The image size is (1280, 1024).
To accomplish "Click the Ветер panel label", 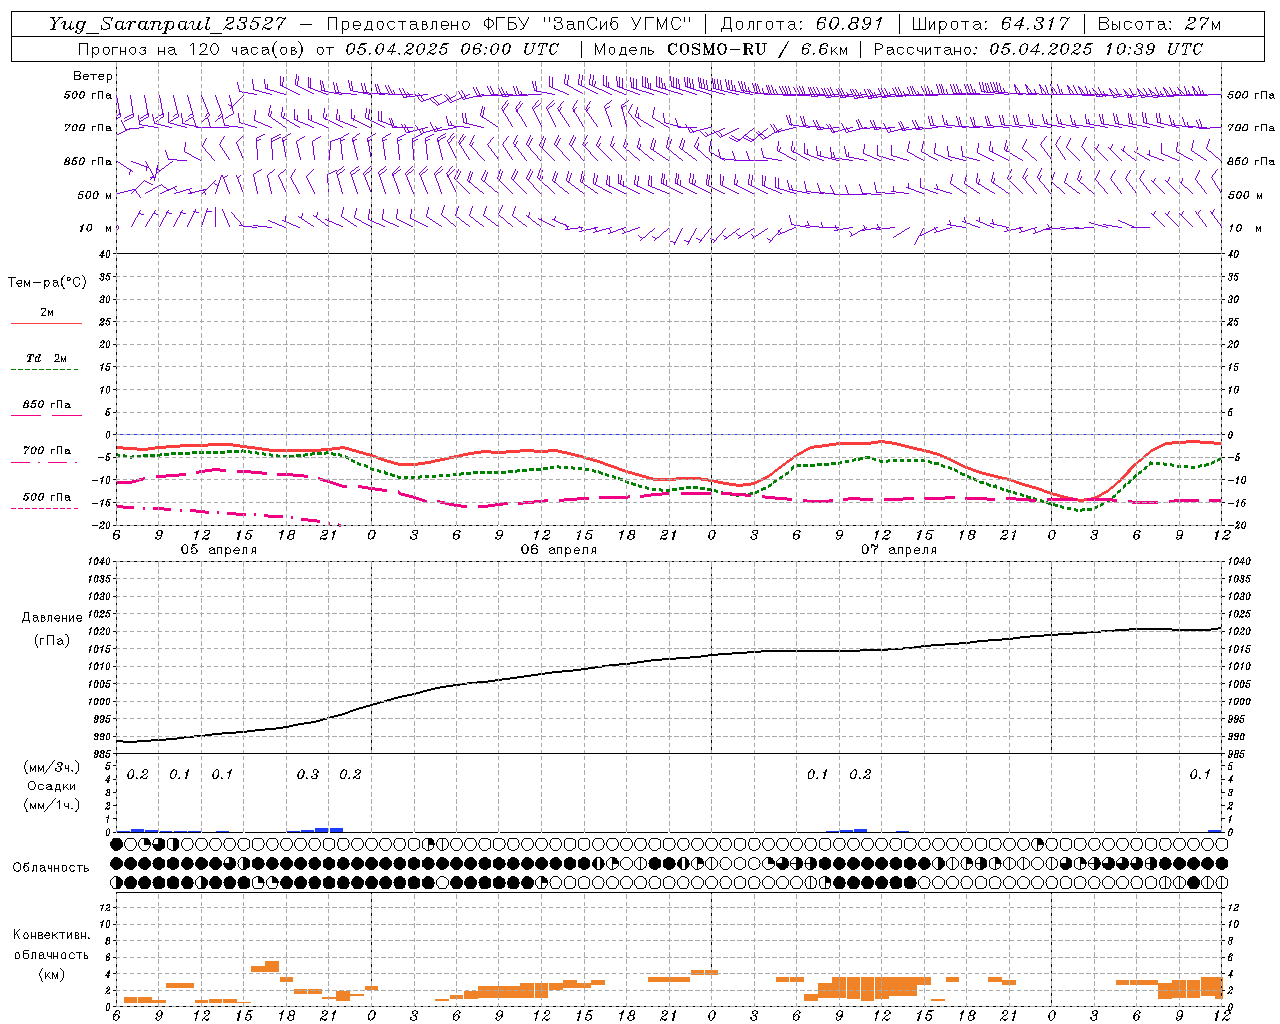I will click(93, 76).
